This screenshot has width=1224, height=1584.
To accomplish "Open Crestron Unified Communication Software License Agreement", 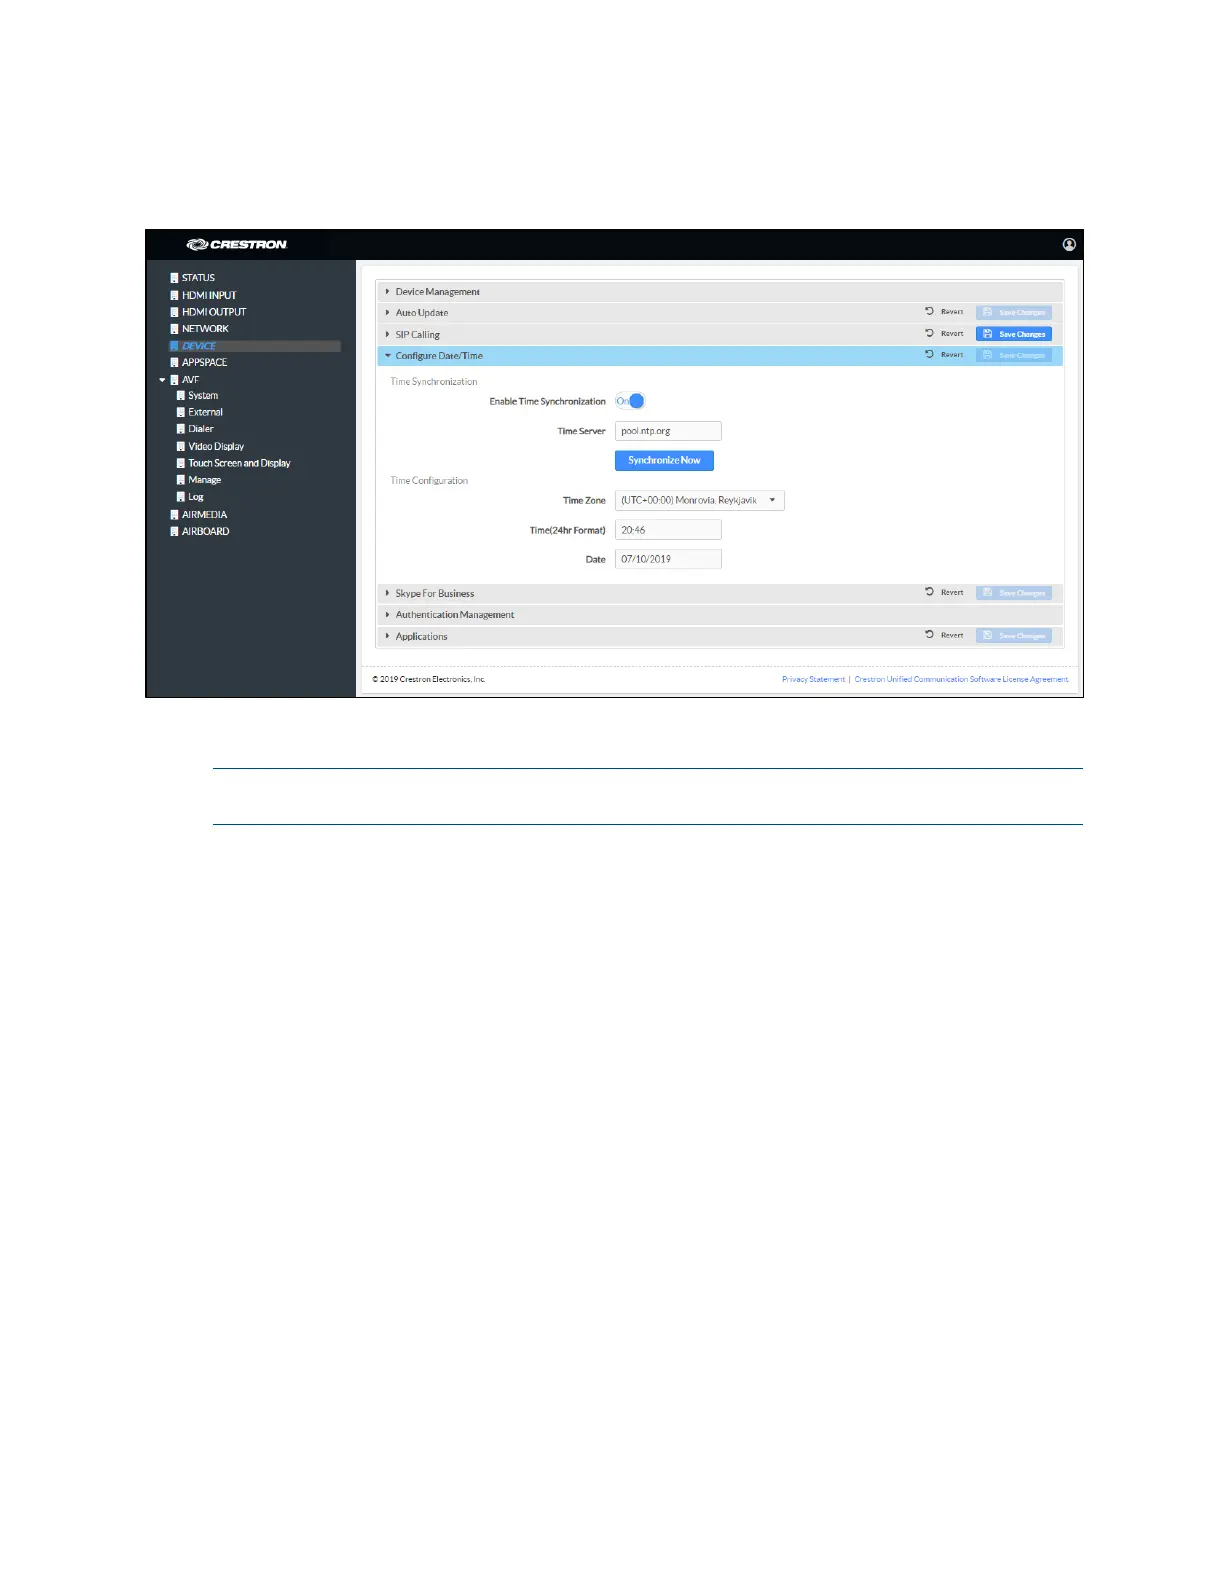I will pyautogui.click(x=961, y=680).
